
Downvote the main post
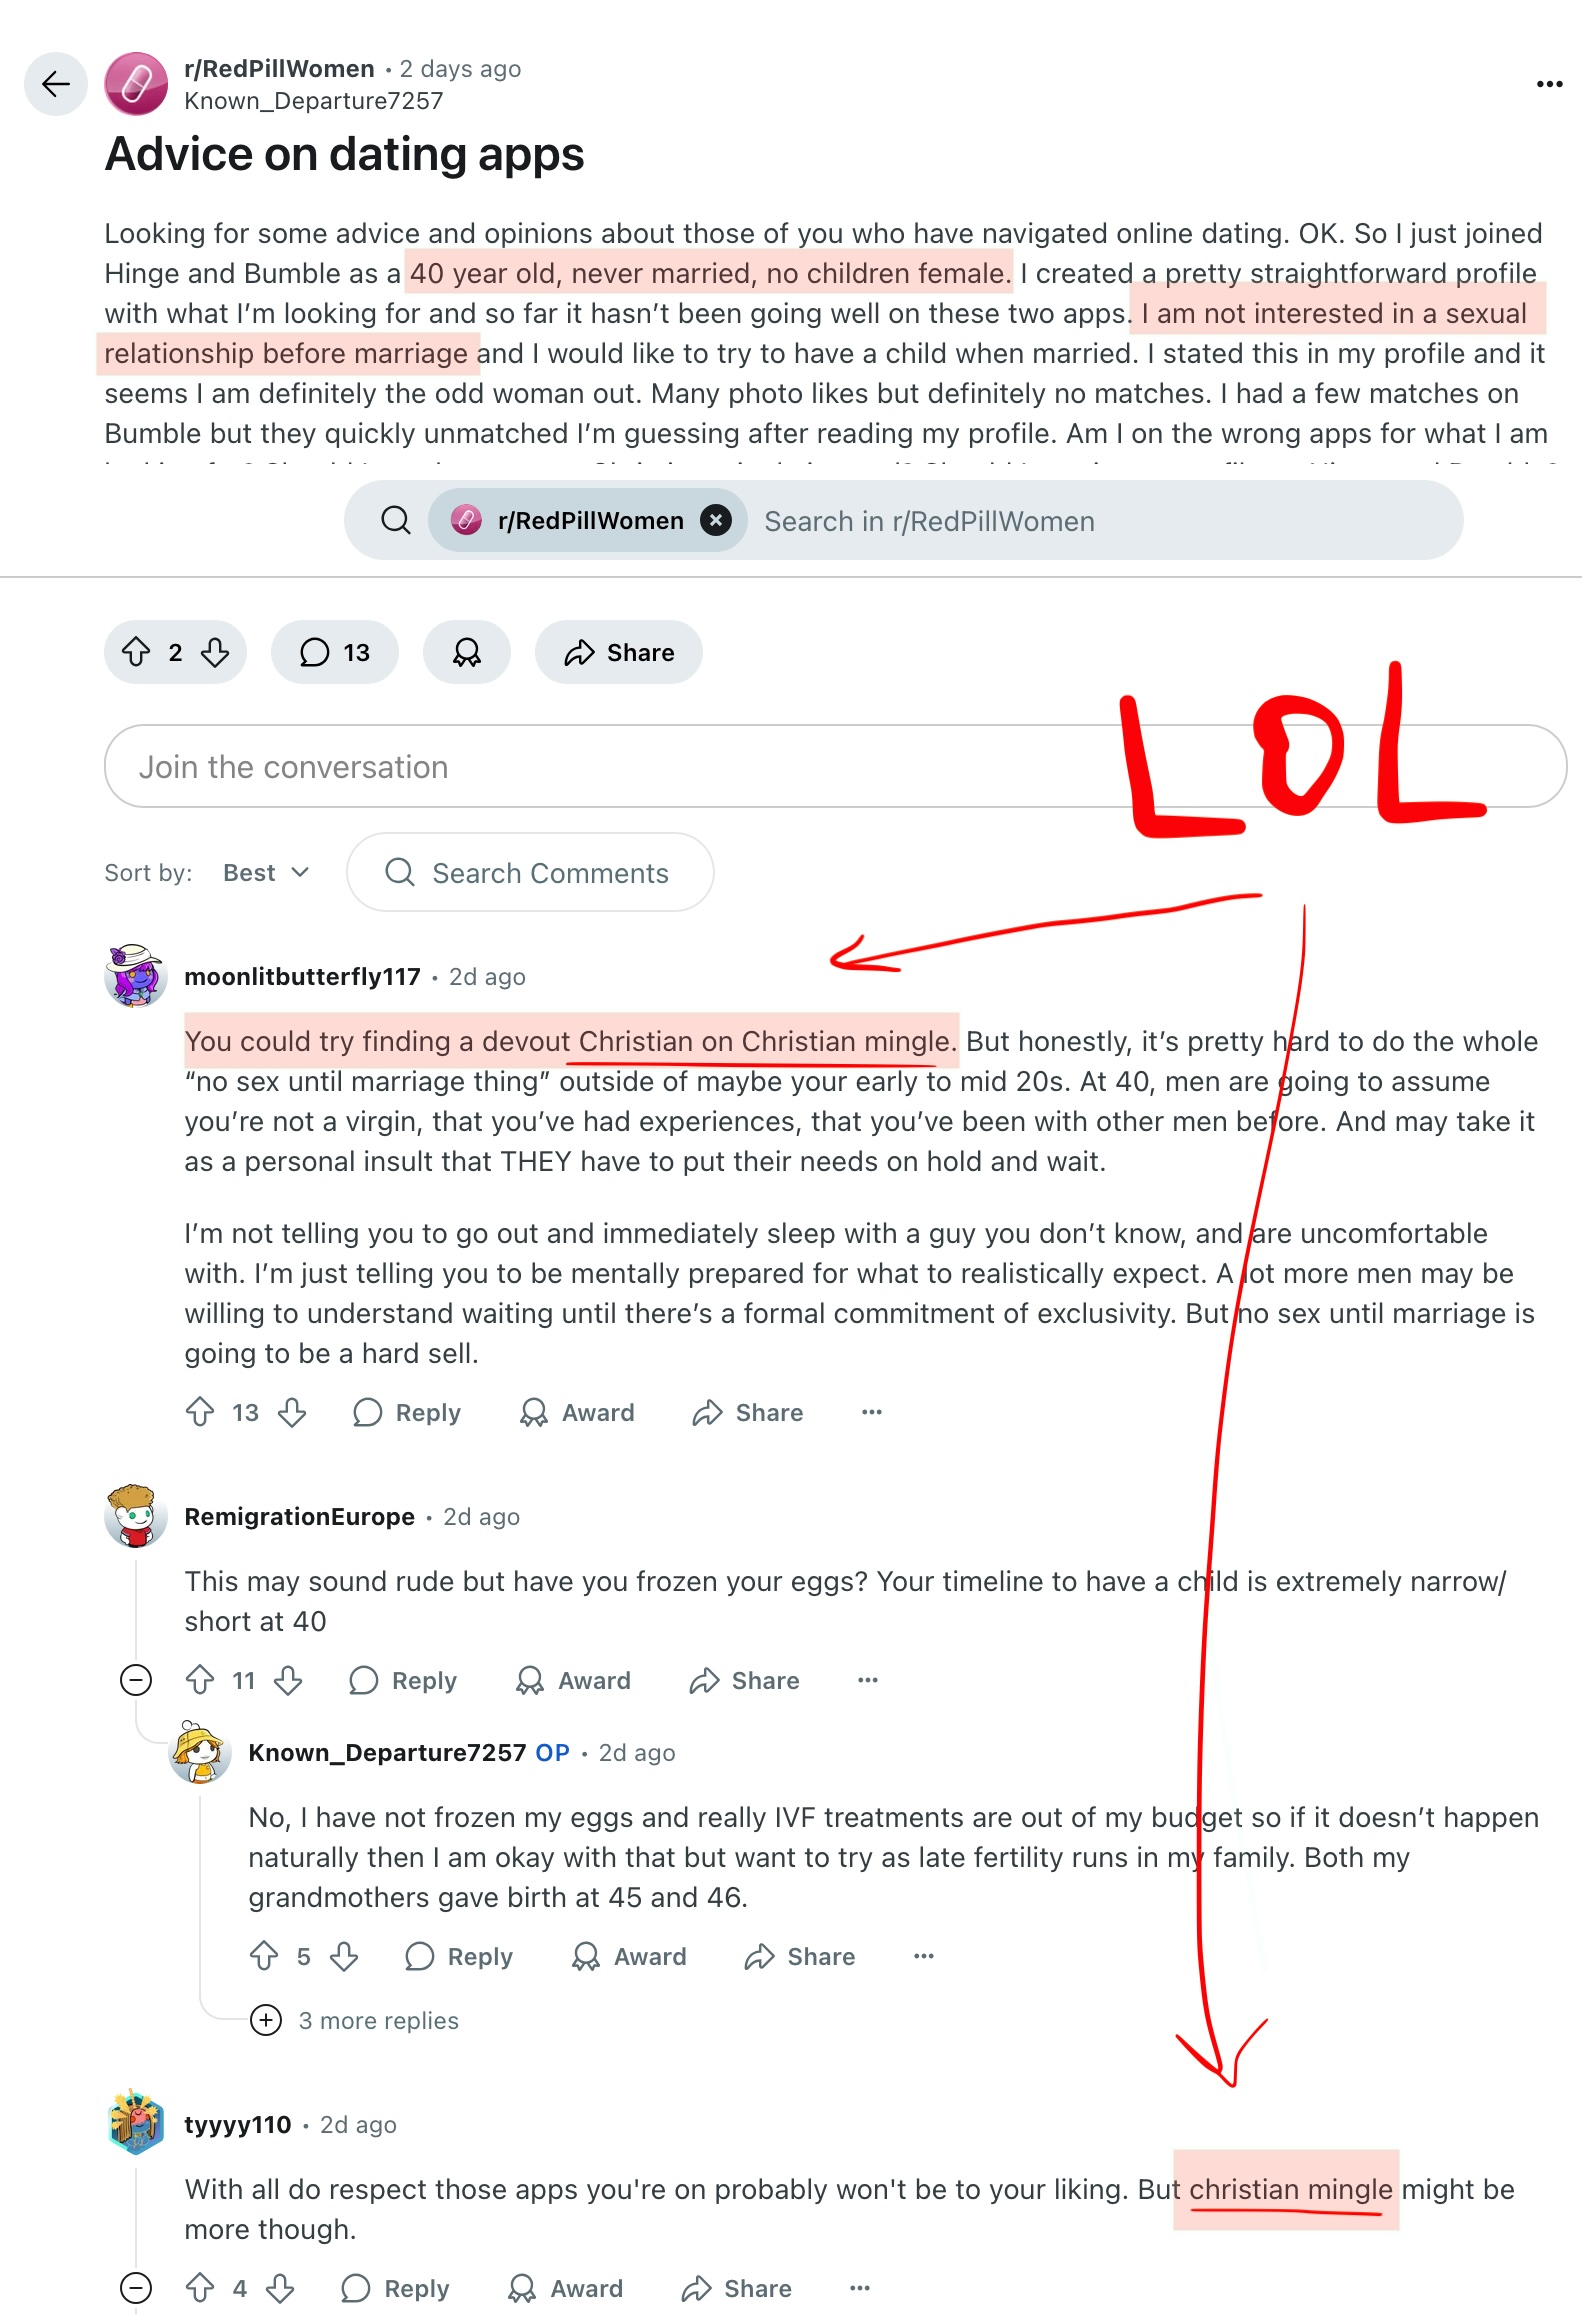pyautogui.click(x=215, y=652)
